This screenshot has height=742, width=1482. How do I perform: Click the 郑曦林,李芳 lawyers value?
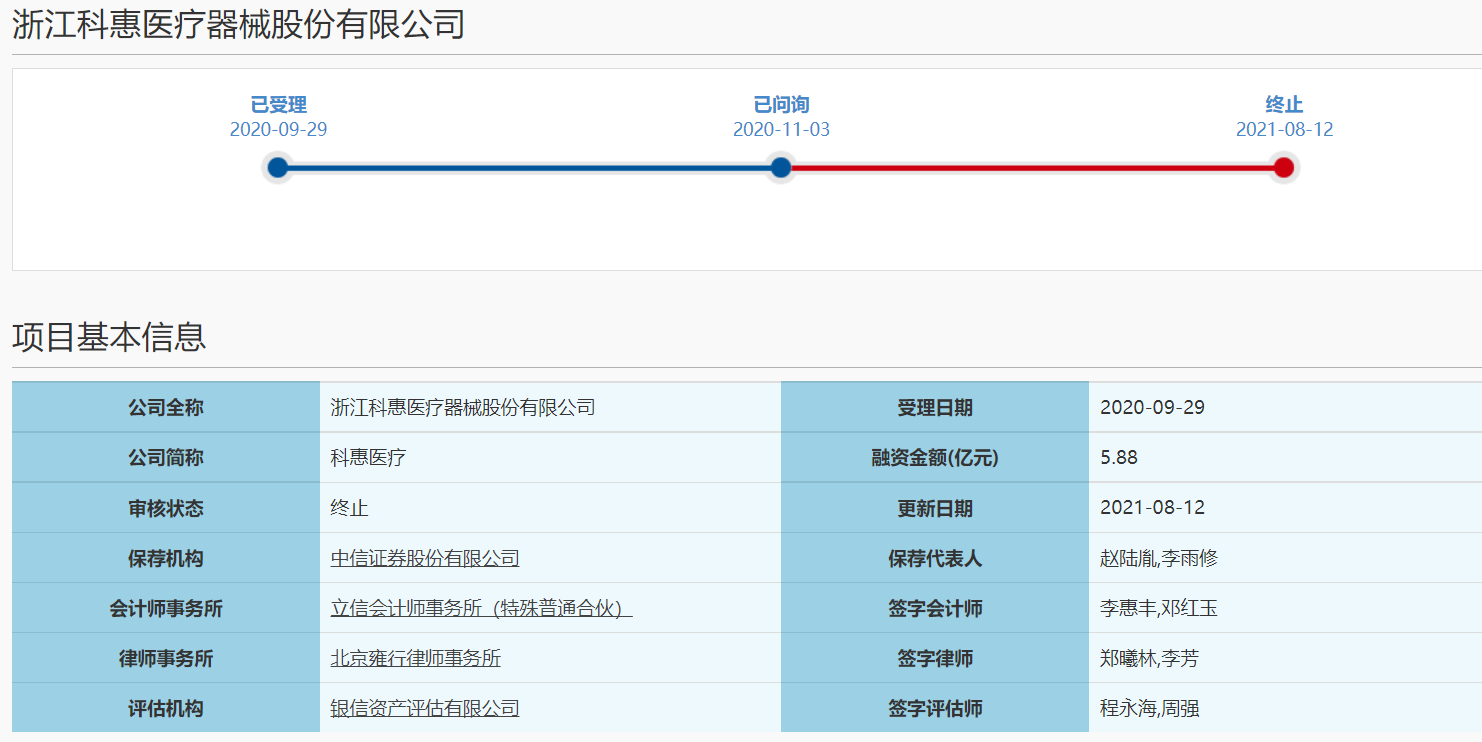(x=1149, y=659)
